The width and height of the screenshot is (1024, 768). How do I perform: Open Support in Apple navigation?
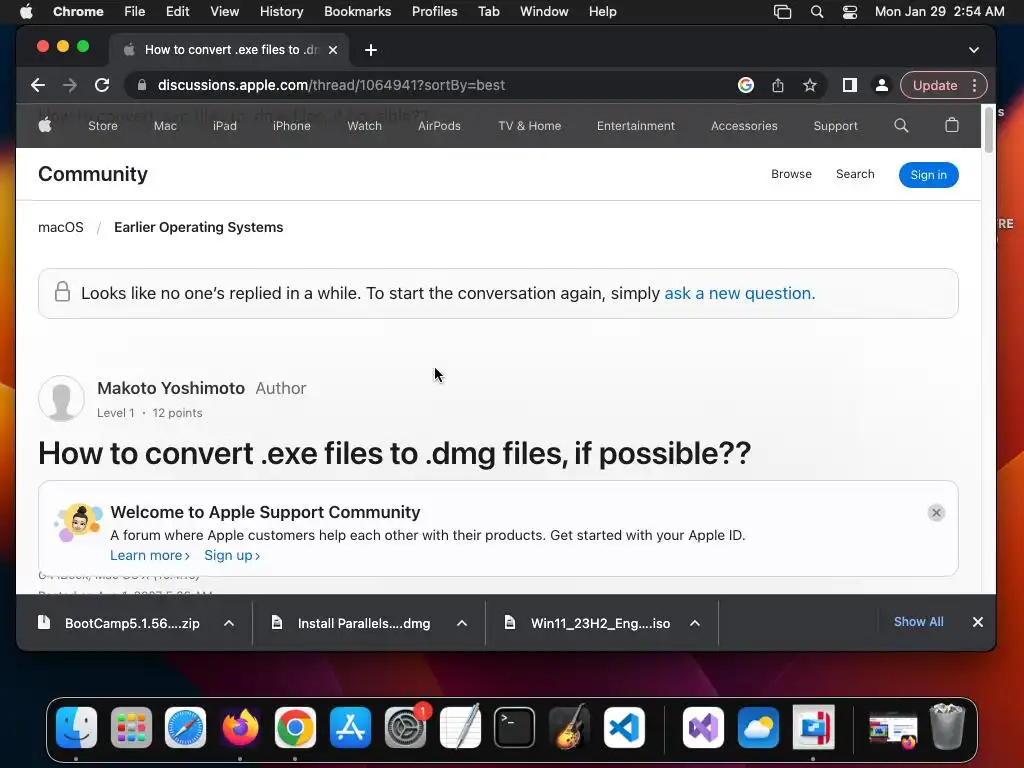coord(835,125)
